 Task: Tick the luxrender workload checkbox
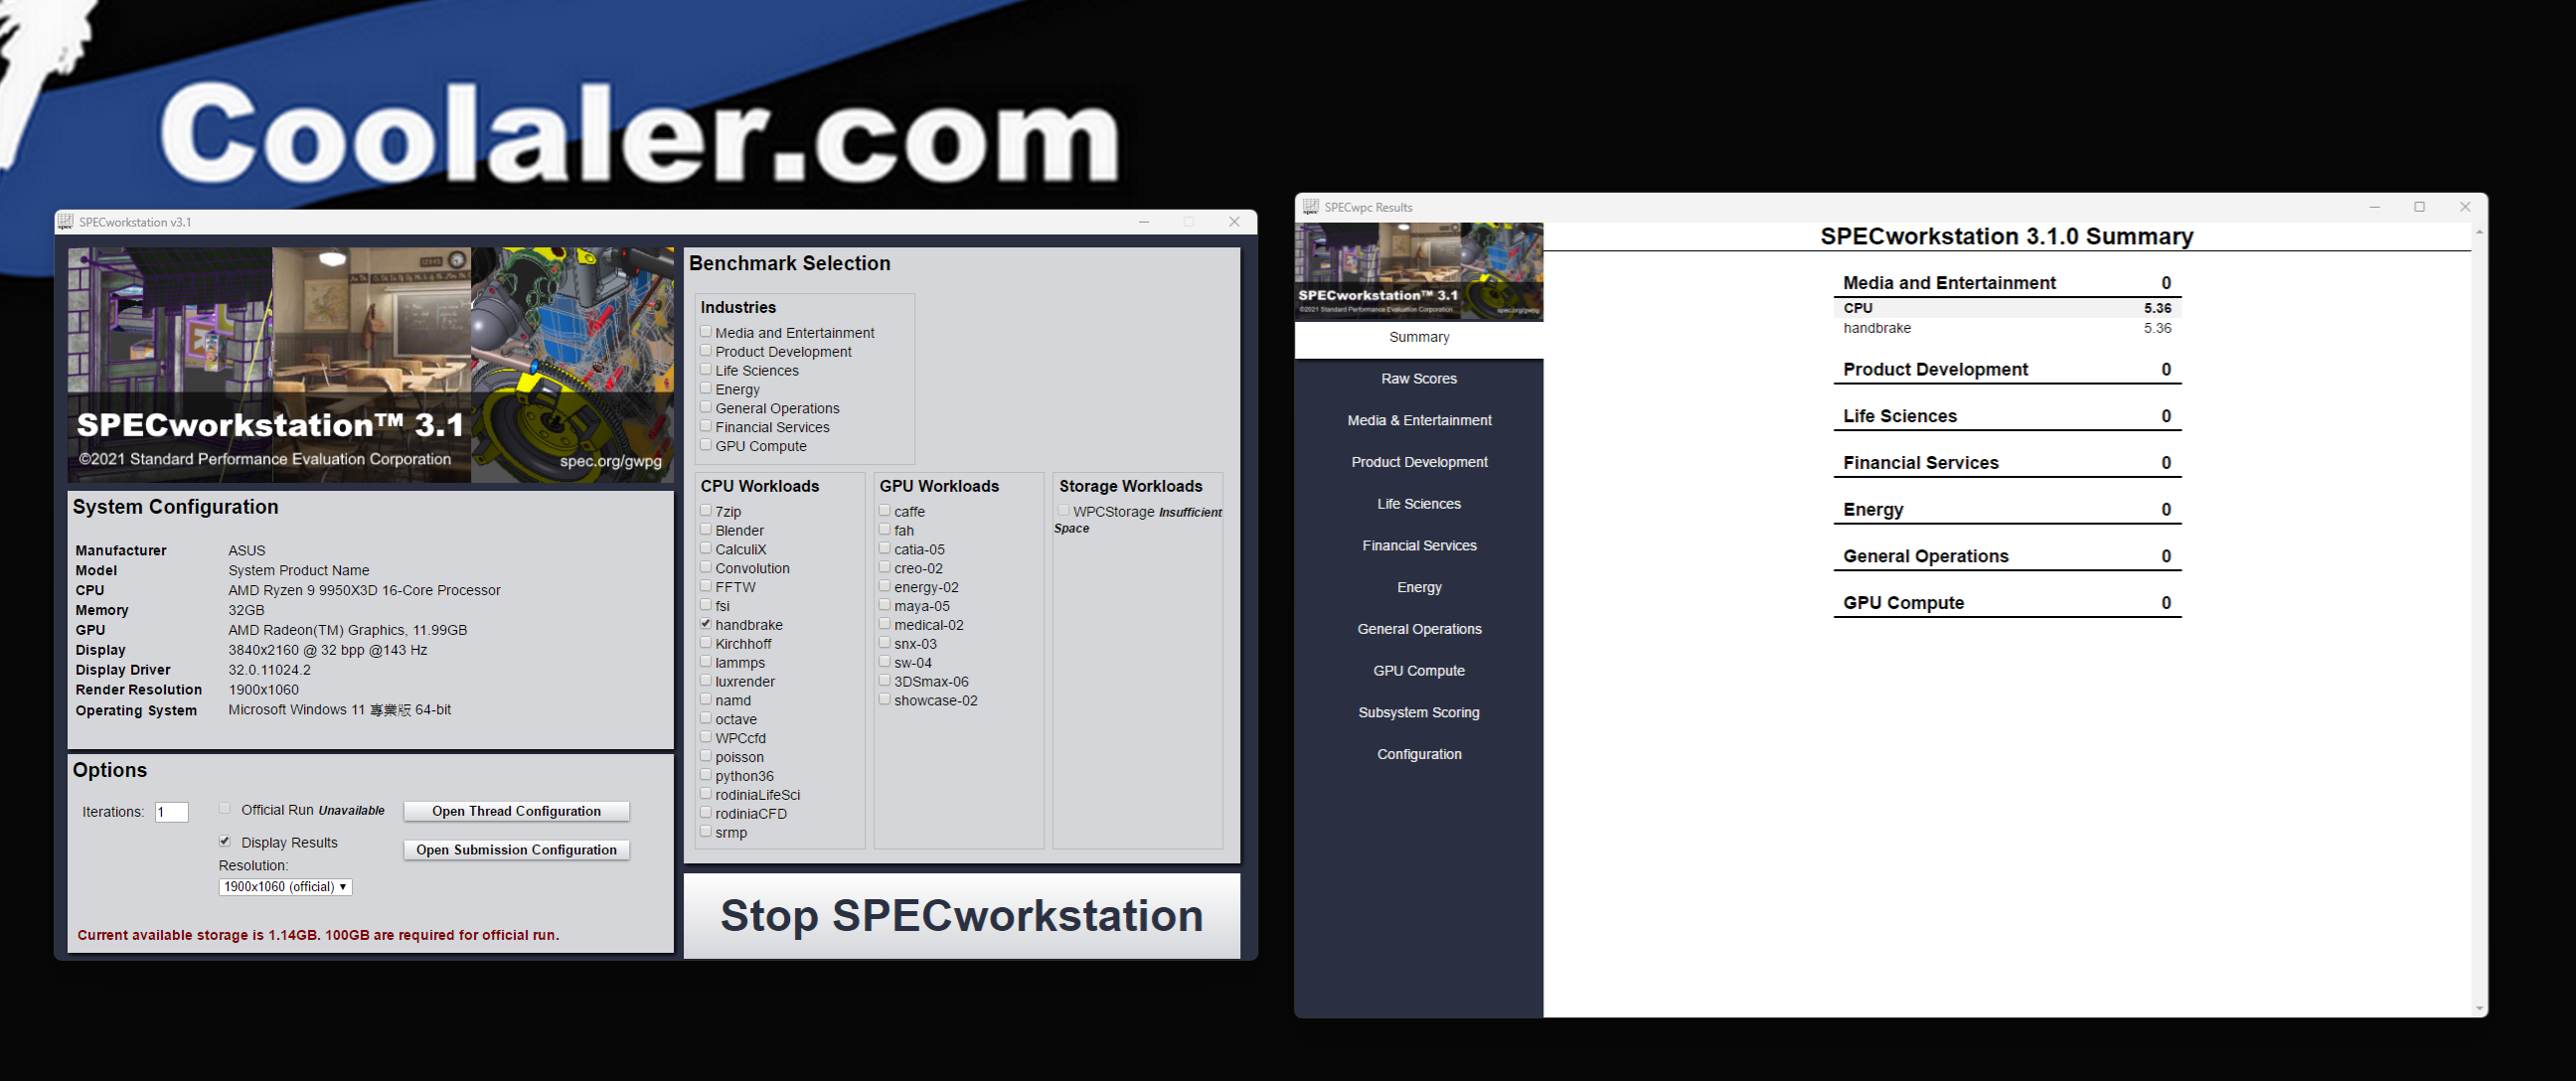point(706,681)
